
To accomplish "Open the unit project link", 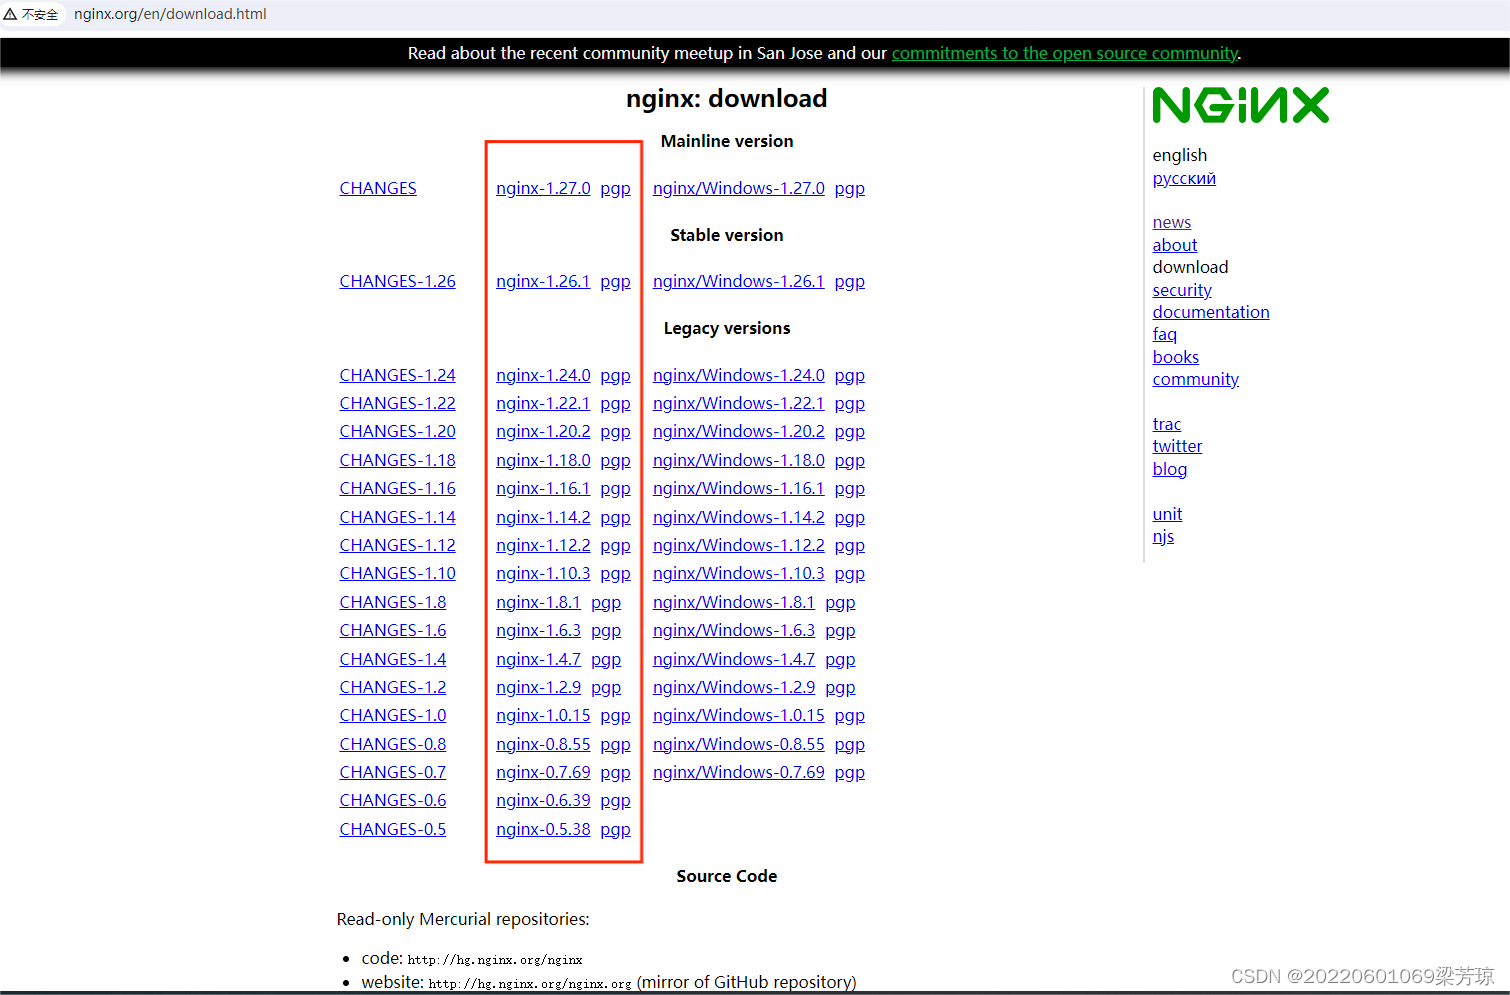I will coord(1167,514).
